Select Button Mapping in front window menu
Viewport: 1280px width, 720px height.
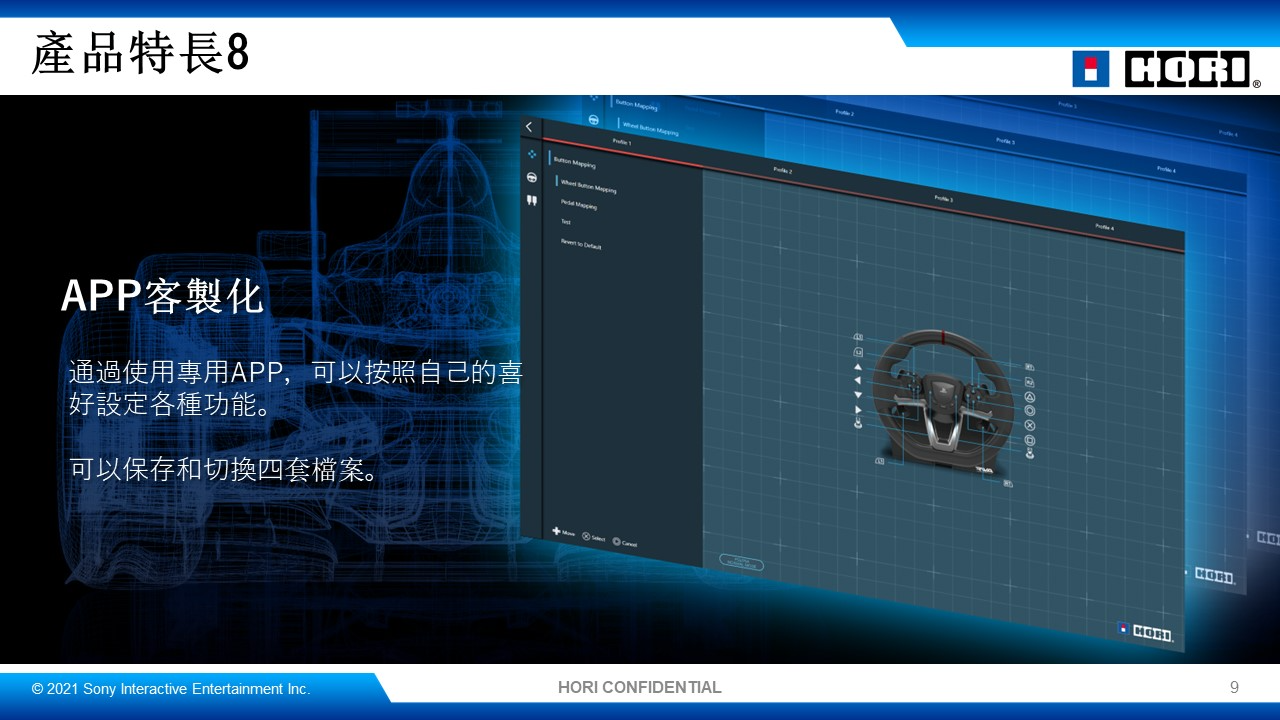click(x=575, y=163)
